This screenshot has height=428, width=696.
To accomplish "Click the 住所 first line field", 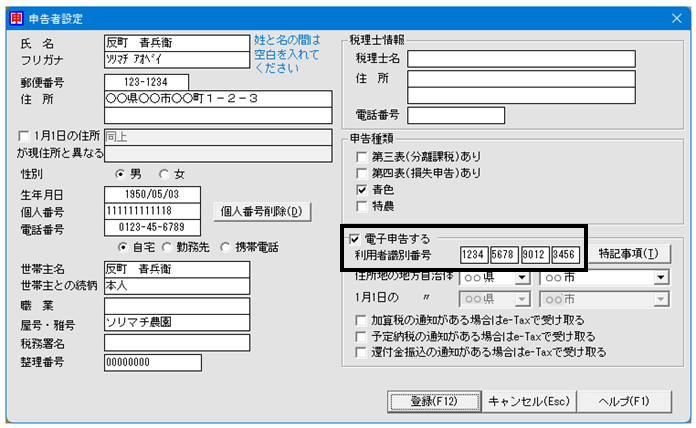I will coord(218,99).
